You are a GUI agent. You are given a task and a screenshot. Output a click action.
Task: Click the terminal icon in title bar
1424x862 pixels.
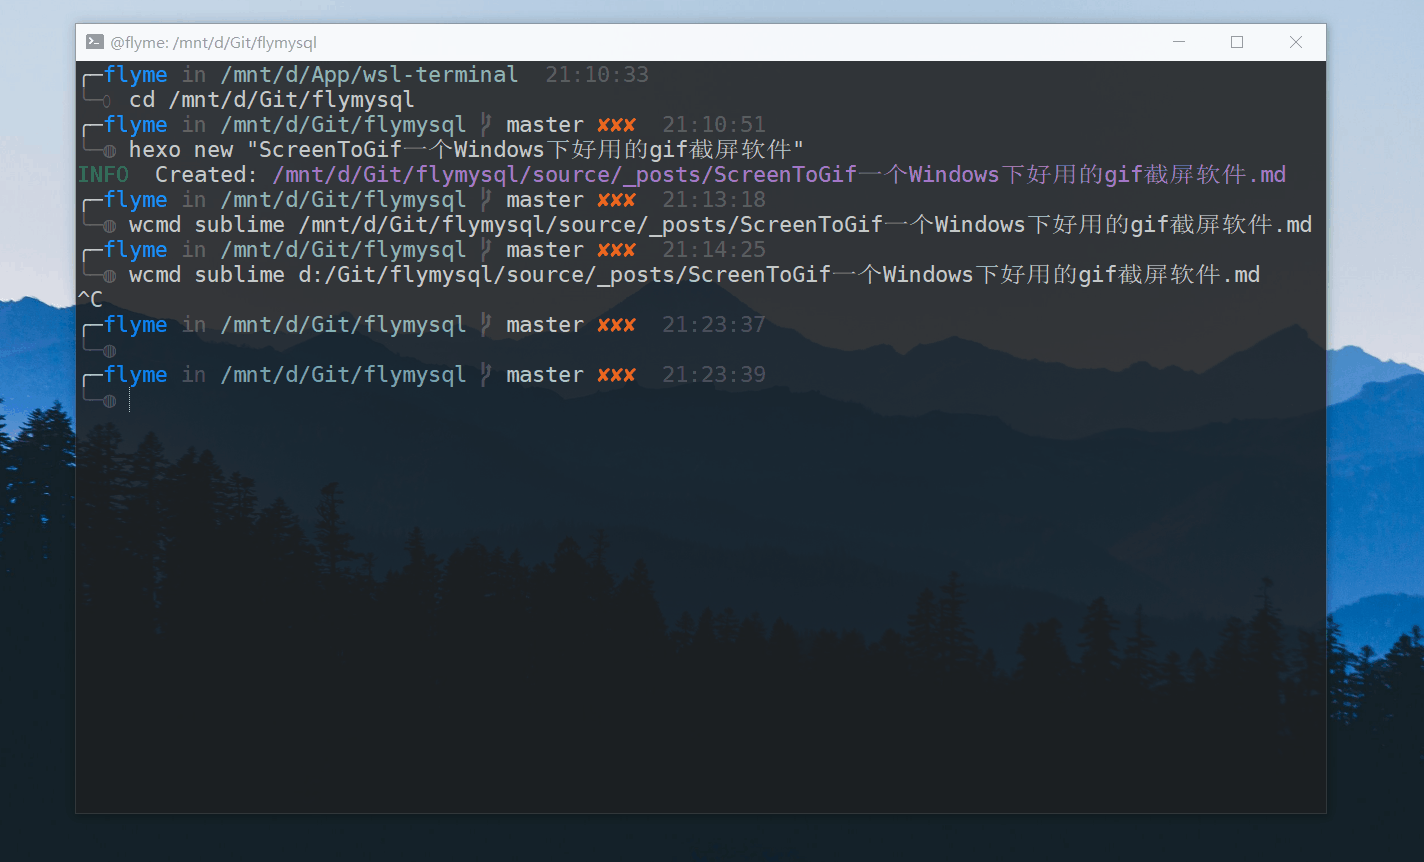click(95, 42)
